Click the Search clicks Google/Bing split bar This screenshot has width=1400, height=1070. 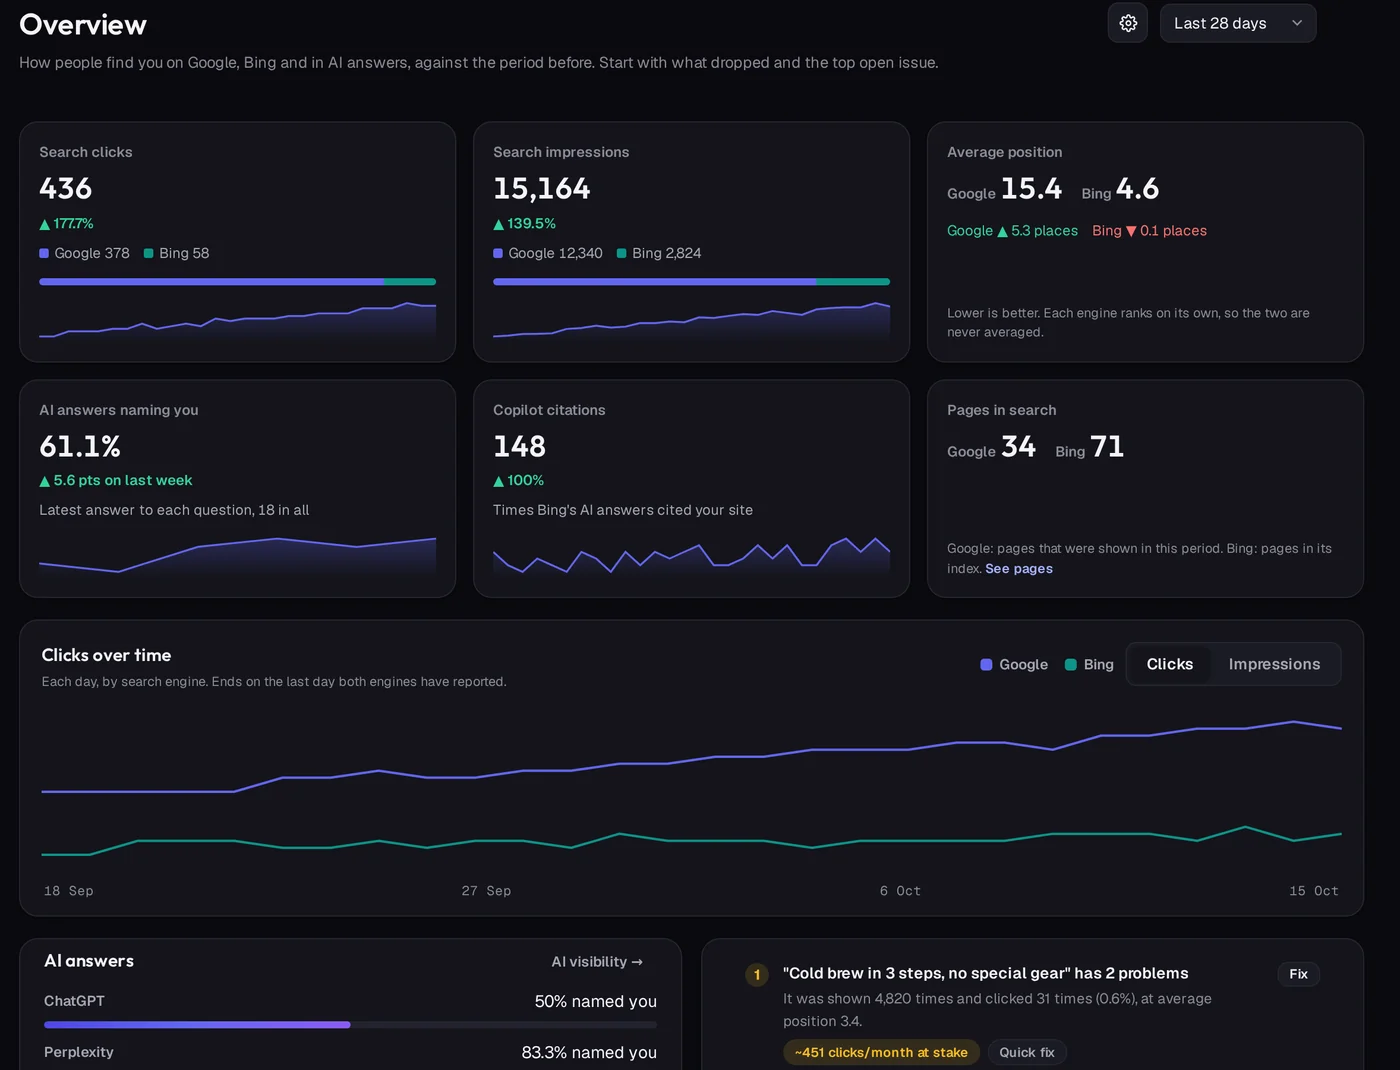coord(237,282)
